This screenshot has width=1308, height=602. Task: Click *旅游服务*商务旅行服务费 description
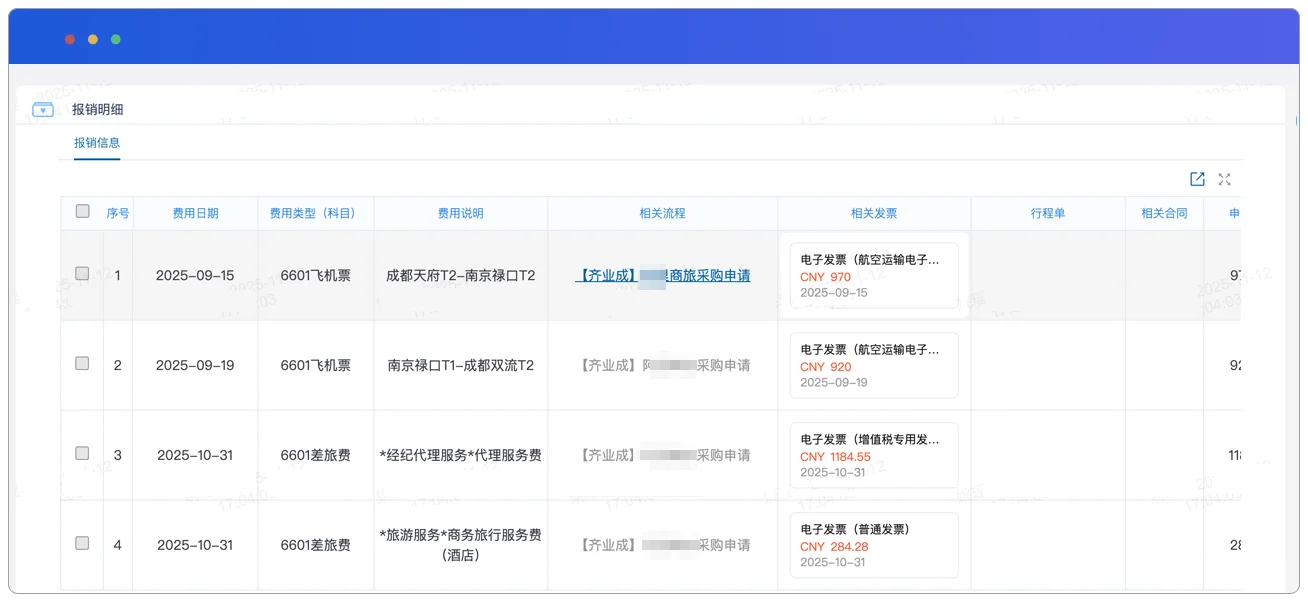(x=461, y=544)
